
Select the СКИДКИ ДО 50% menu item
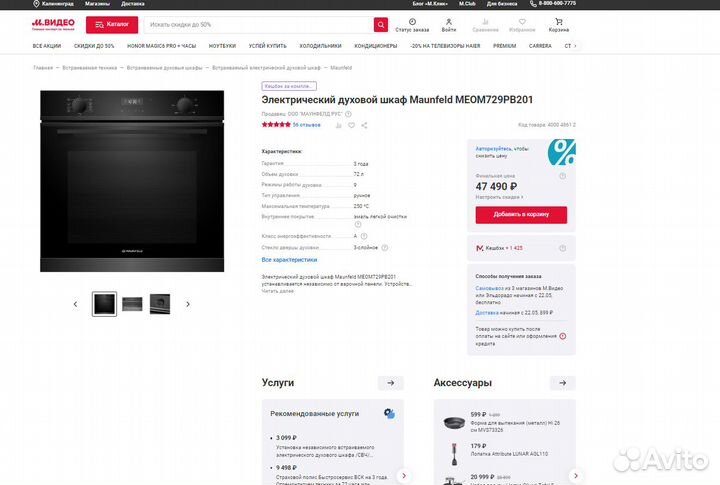tap(94, 46)
